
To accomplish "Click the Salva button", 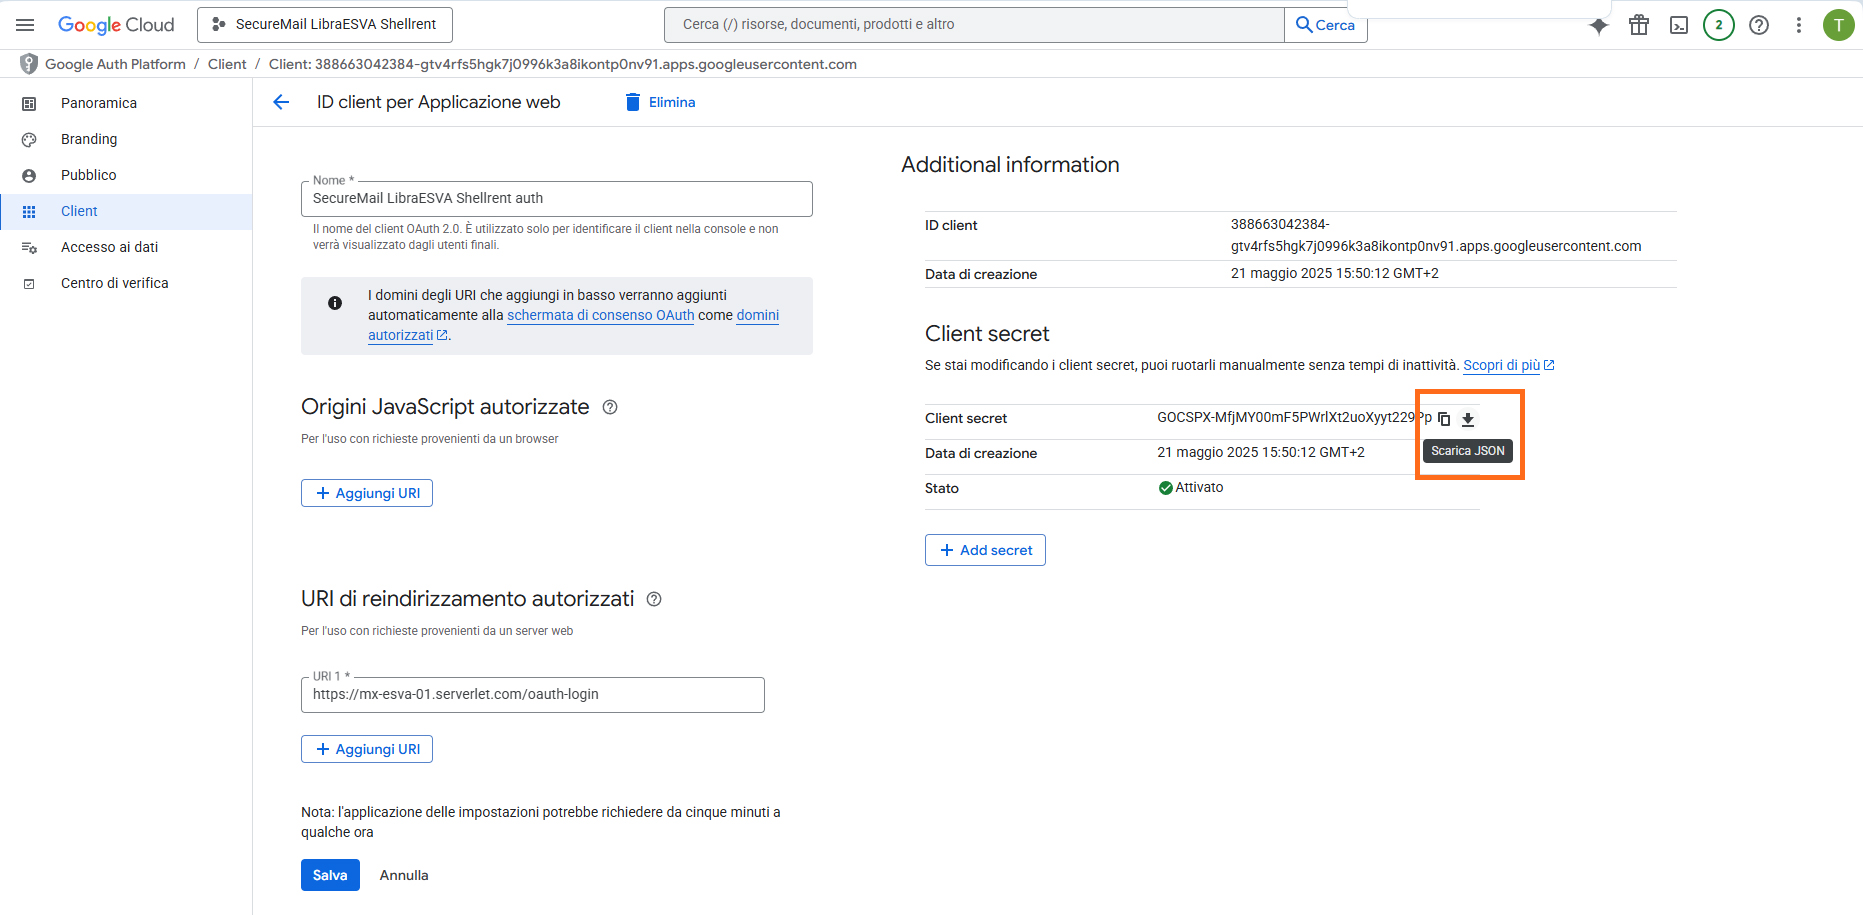I will [x=330, y=875].
